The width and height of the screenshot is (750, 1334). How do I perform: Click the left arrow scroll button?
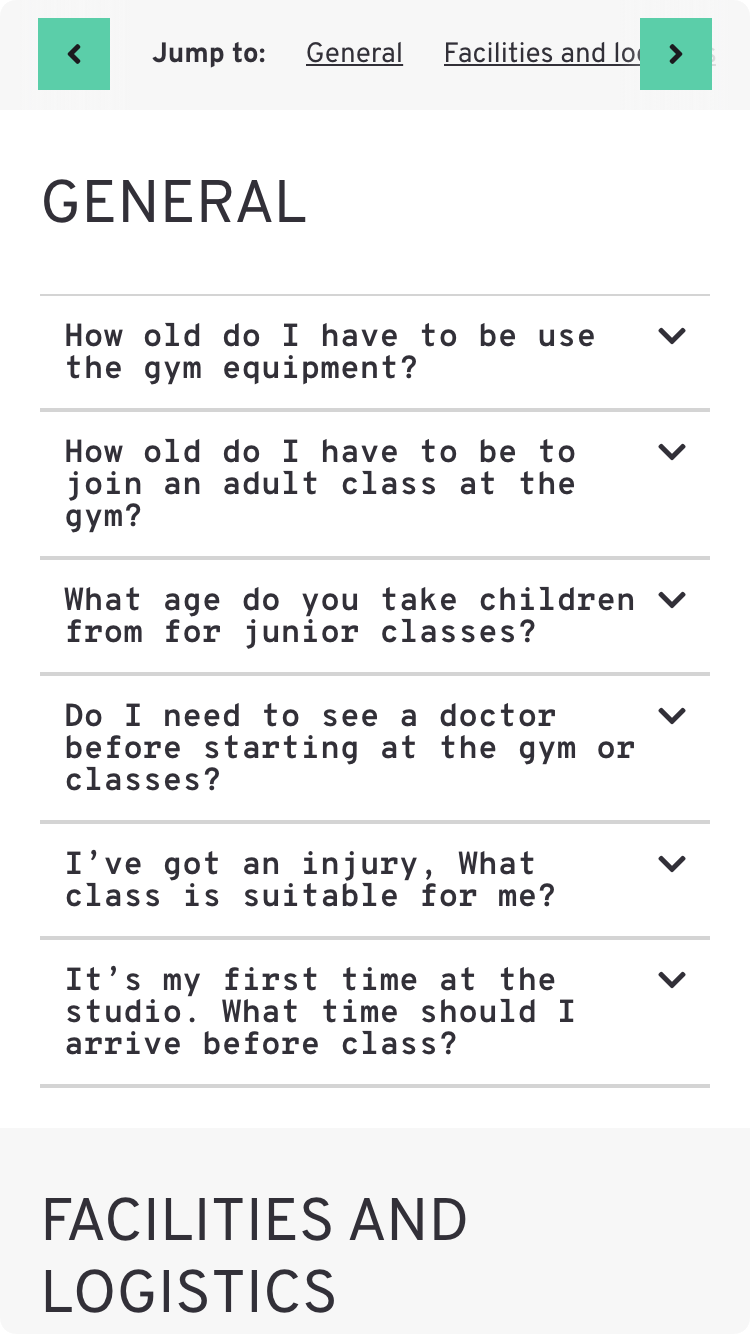click(x=74, y=54)
